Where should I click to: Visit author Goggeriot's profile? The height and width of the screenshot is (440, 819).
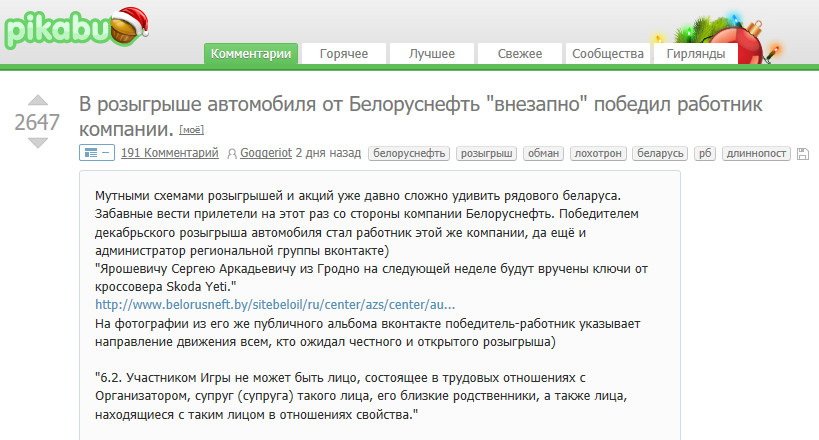pyautogui.click(x=266, y=153)
